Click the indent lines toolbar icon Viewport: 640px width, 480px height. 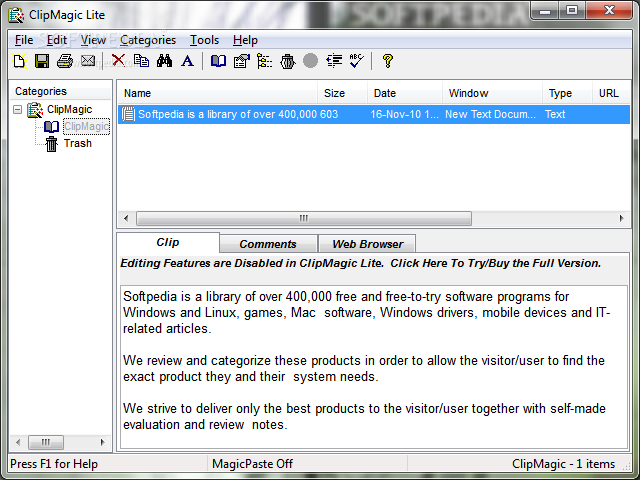click(x=334, y=61)
